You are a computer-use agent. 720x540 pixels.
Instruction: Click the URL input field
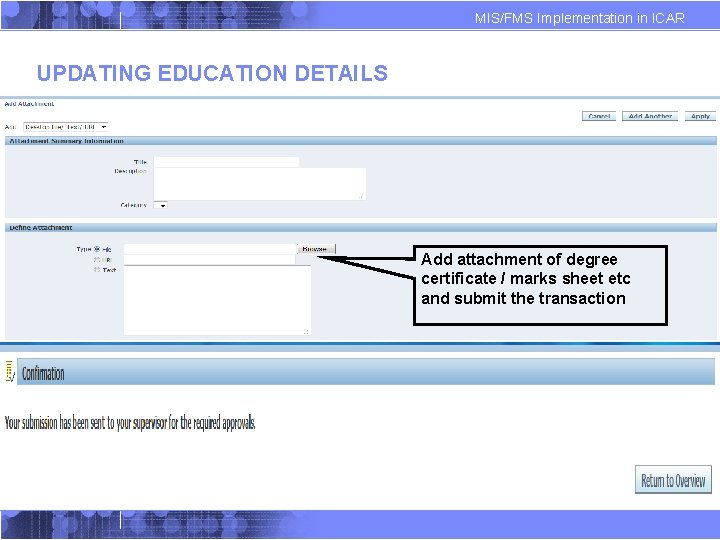click(209, 259)
